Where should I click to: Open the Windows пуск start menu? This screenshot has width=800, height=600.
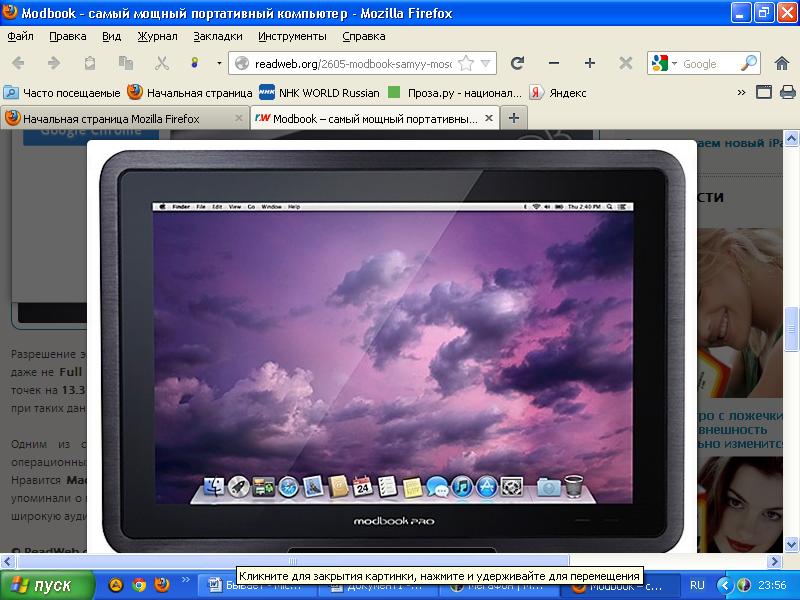47,585
